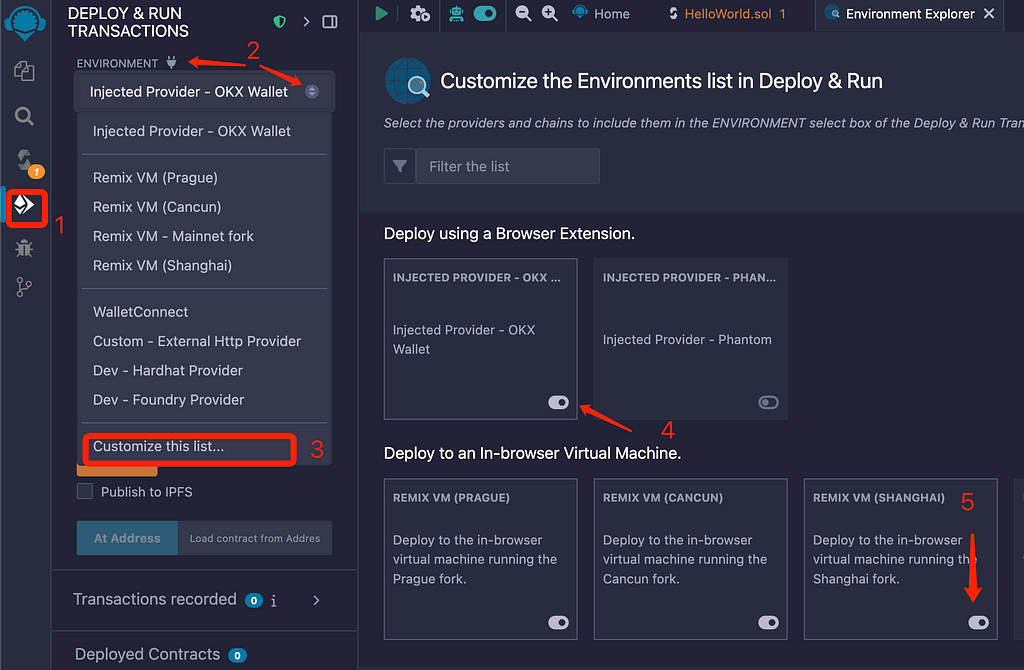Toggle the Remix VM (Shanghai) card switch

(x=978, y=622)
